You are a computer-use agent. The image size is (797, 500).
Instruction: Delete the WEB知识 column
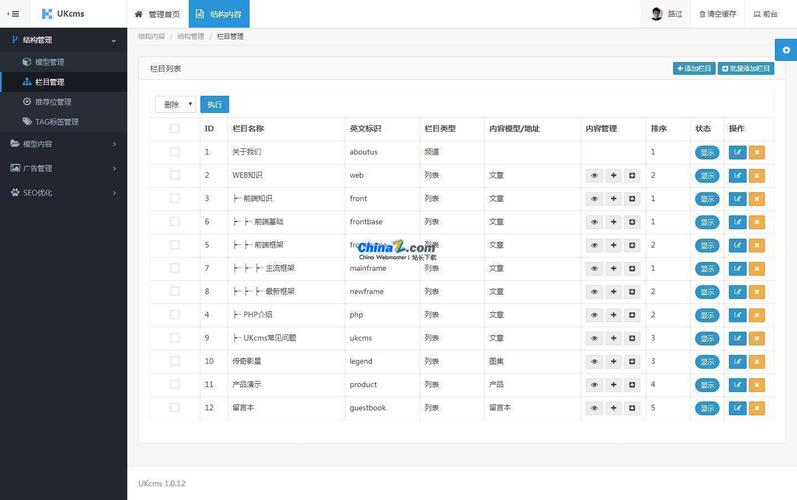click(x=756, y=175)
